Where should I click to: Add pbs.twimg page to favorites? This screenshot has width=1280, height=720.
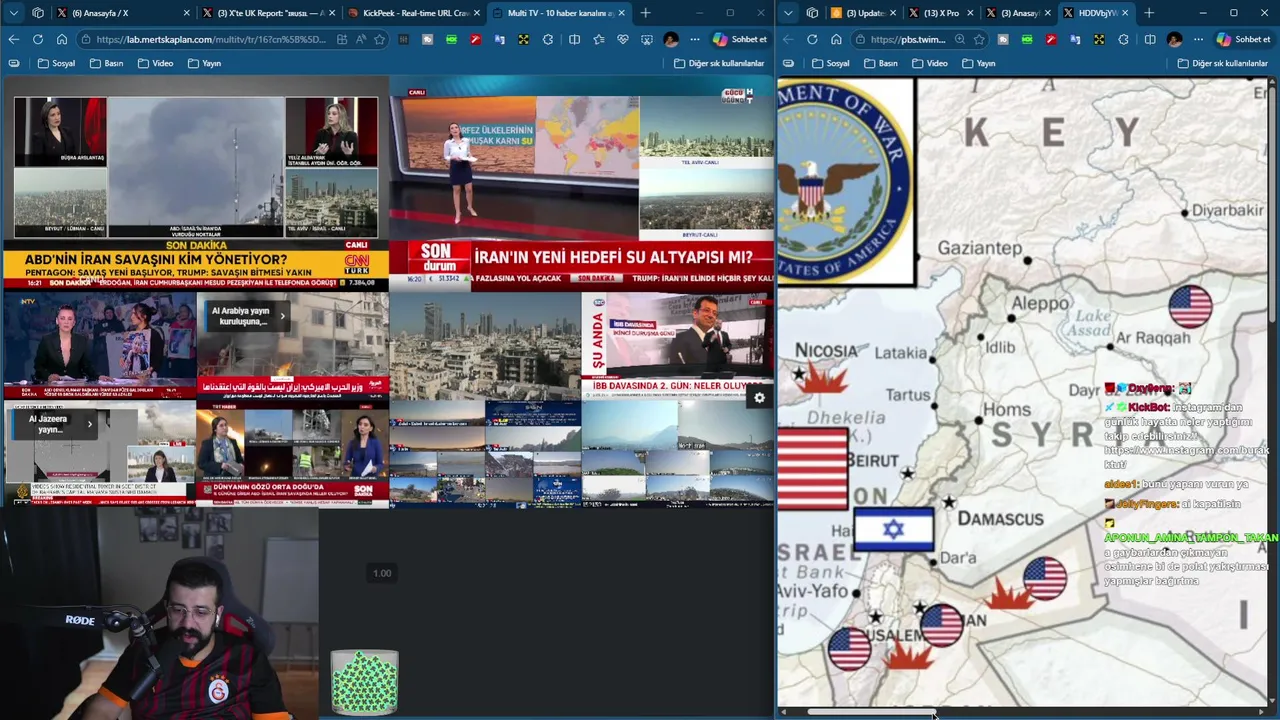(x=979, y=39)
